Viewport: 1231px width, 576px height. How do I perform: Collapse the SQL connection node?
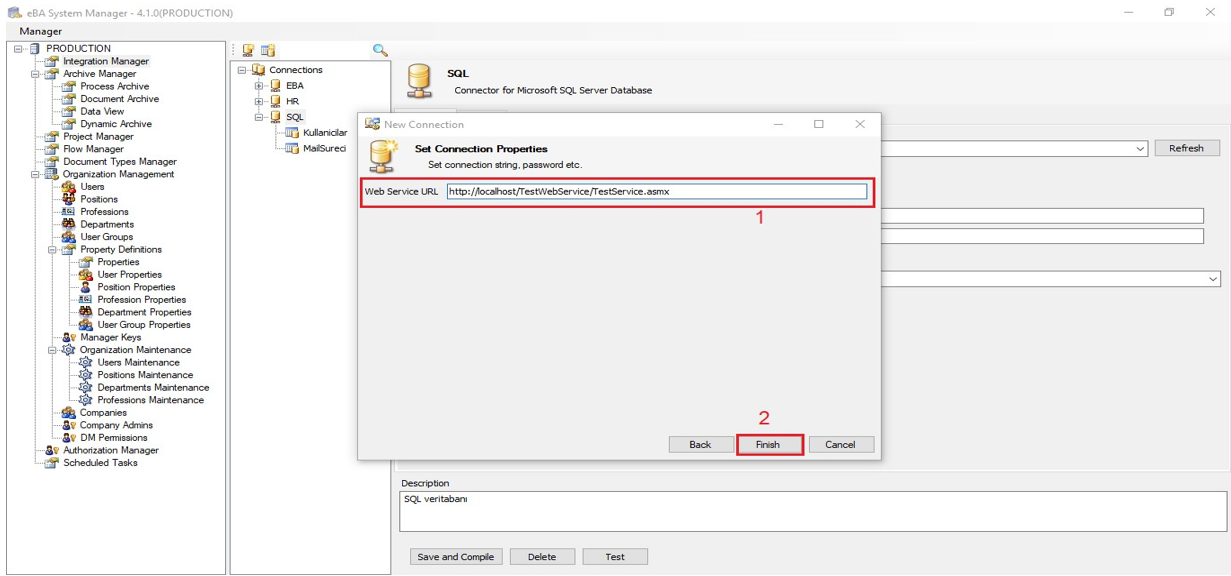[259, 117]
